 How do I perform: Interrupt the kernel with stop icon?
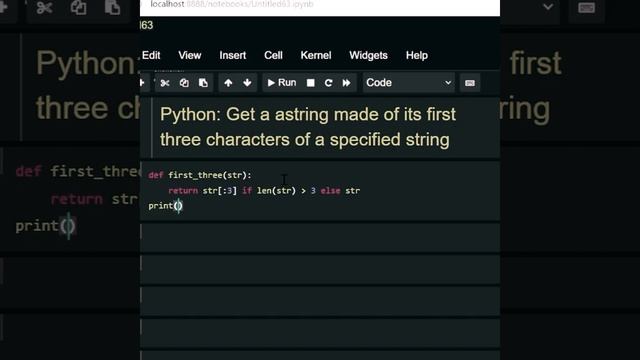pyautogui.click(x=311, y=83)
